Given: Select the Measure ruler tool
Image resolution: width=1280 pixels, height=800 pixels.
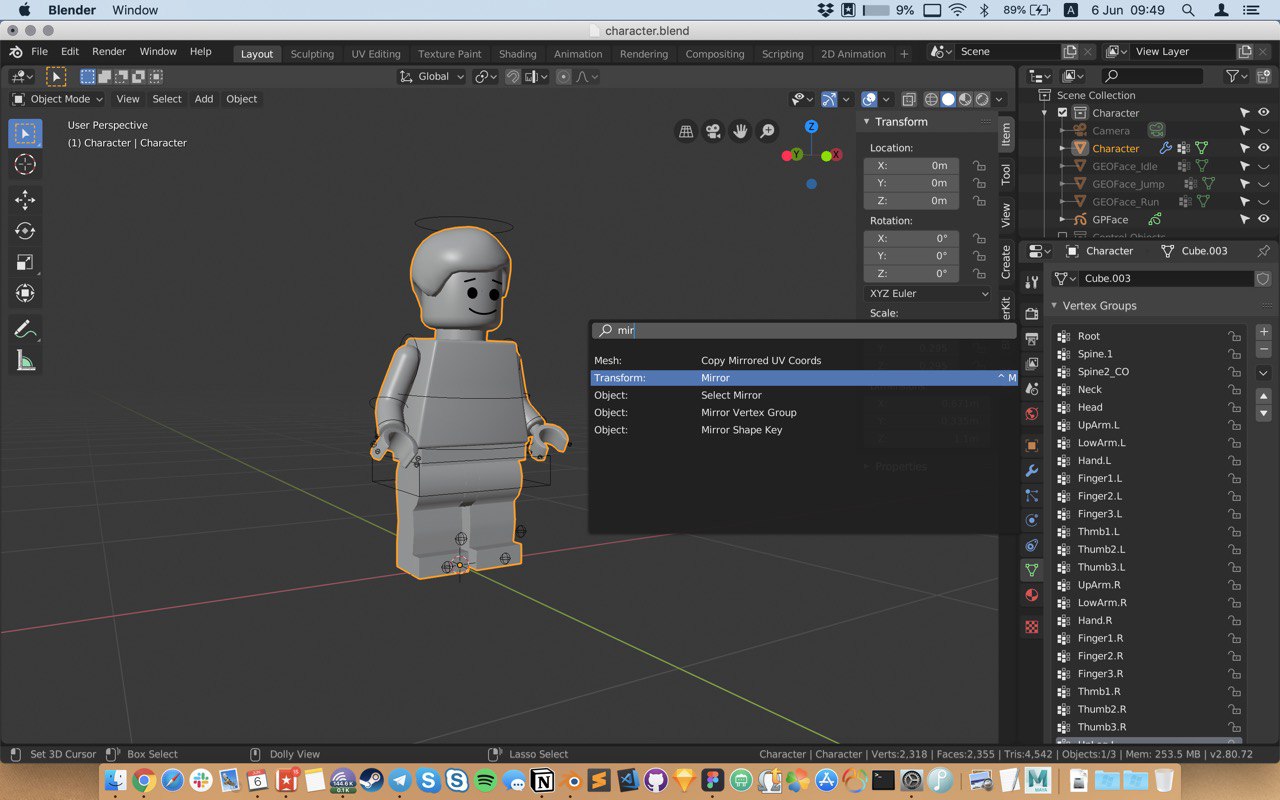Looking at the screenshot, I should (26, 361).
